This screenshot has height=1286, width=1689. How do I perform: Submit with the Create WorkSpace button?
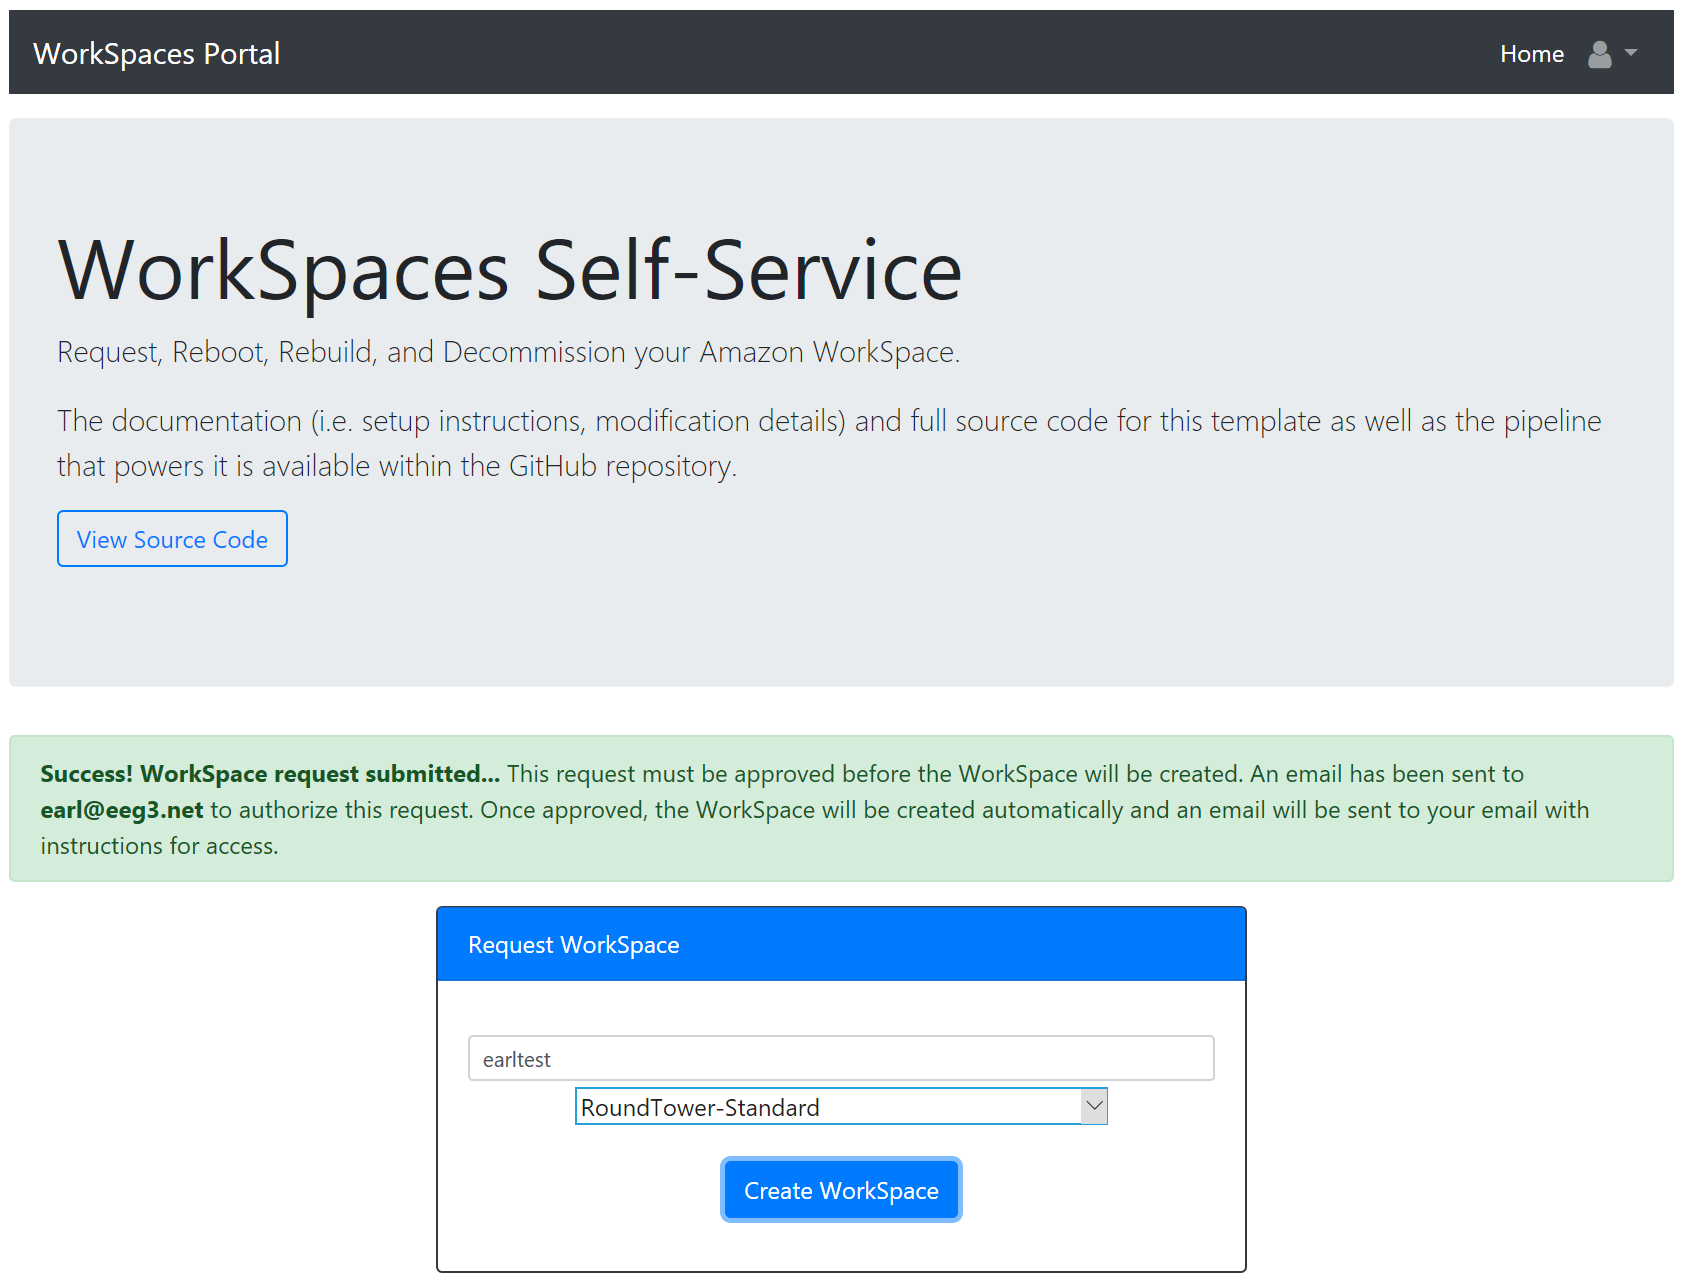coord(841,1190)
